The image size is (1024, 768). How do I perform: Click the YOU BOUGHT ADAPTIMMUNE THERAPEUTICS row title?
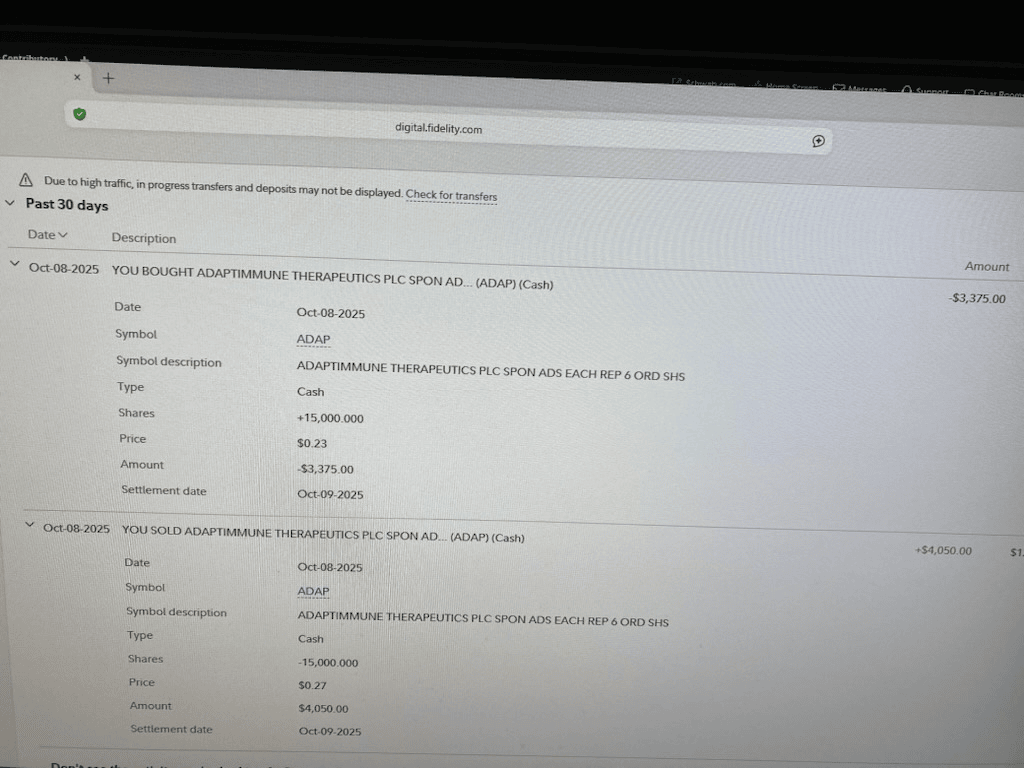click(x=332, y=278)
